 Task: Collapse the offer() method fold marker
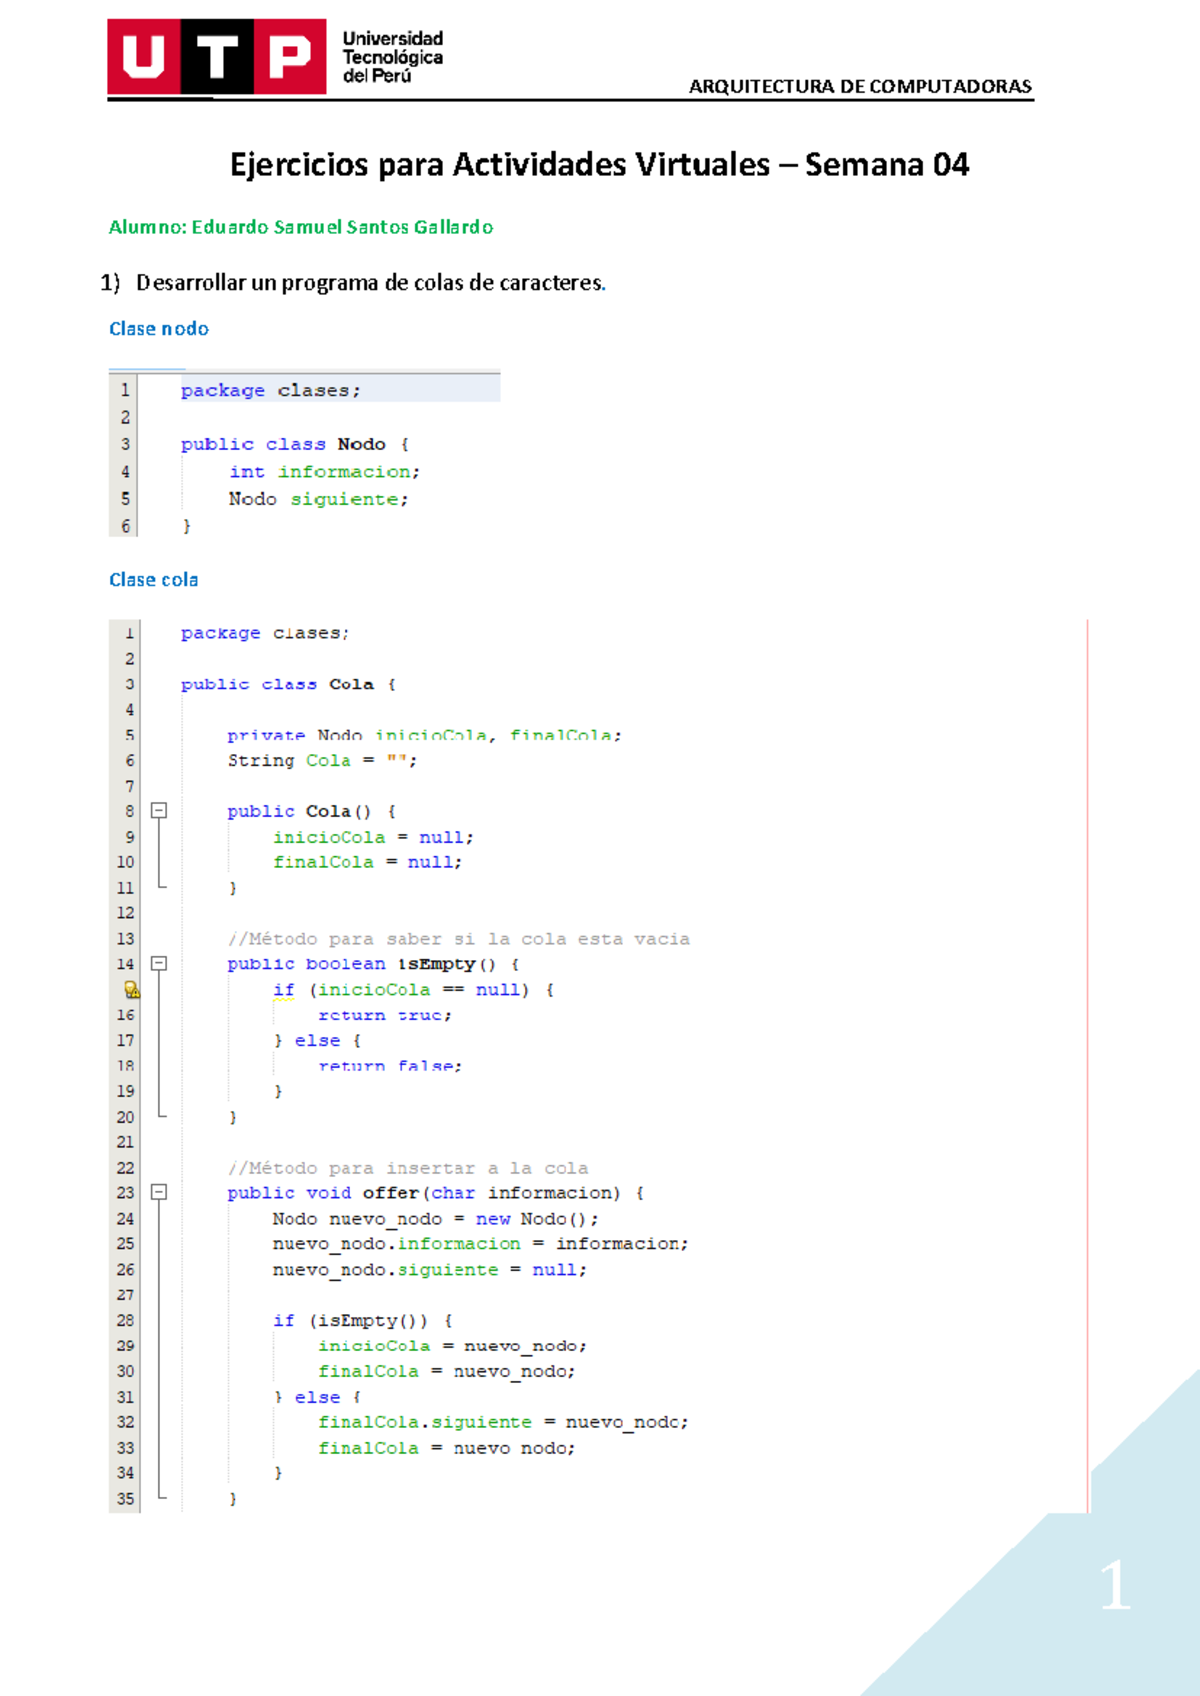(159, 1192)
